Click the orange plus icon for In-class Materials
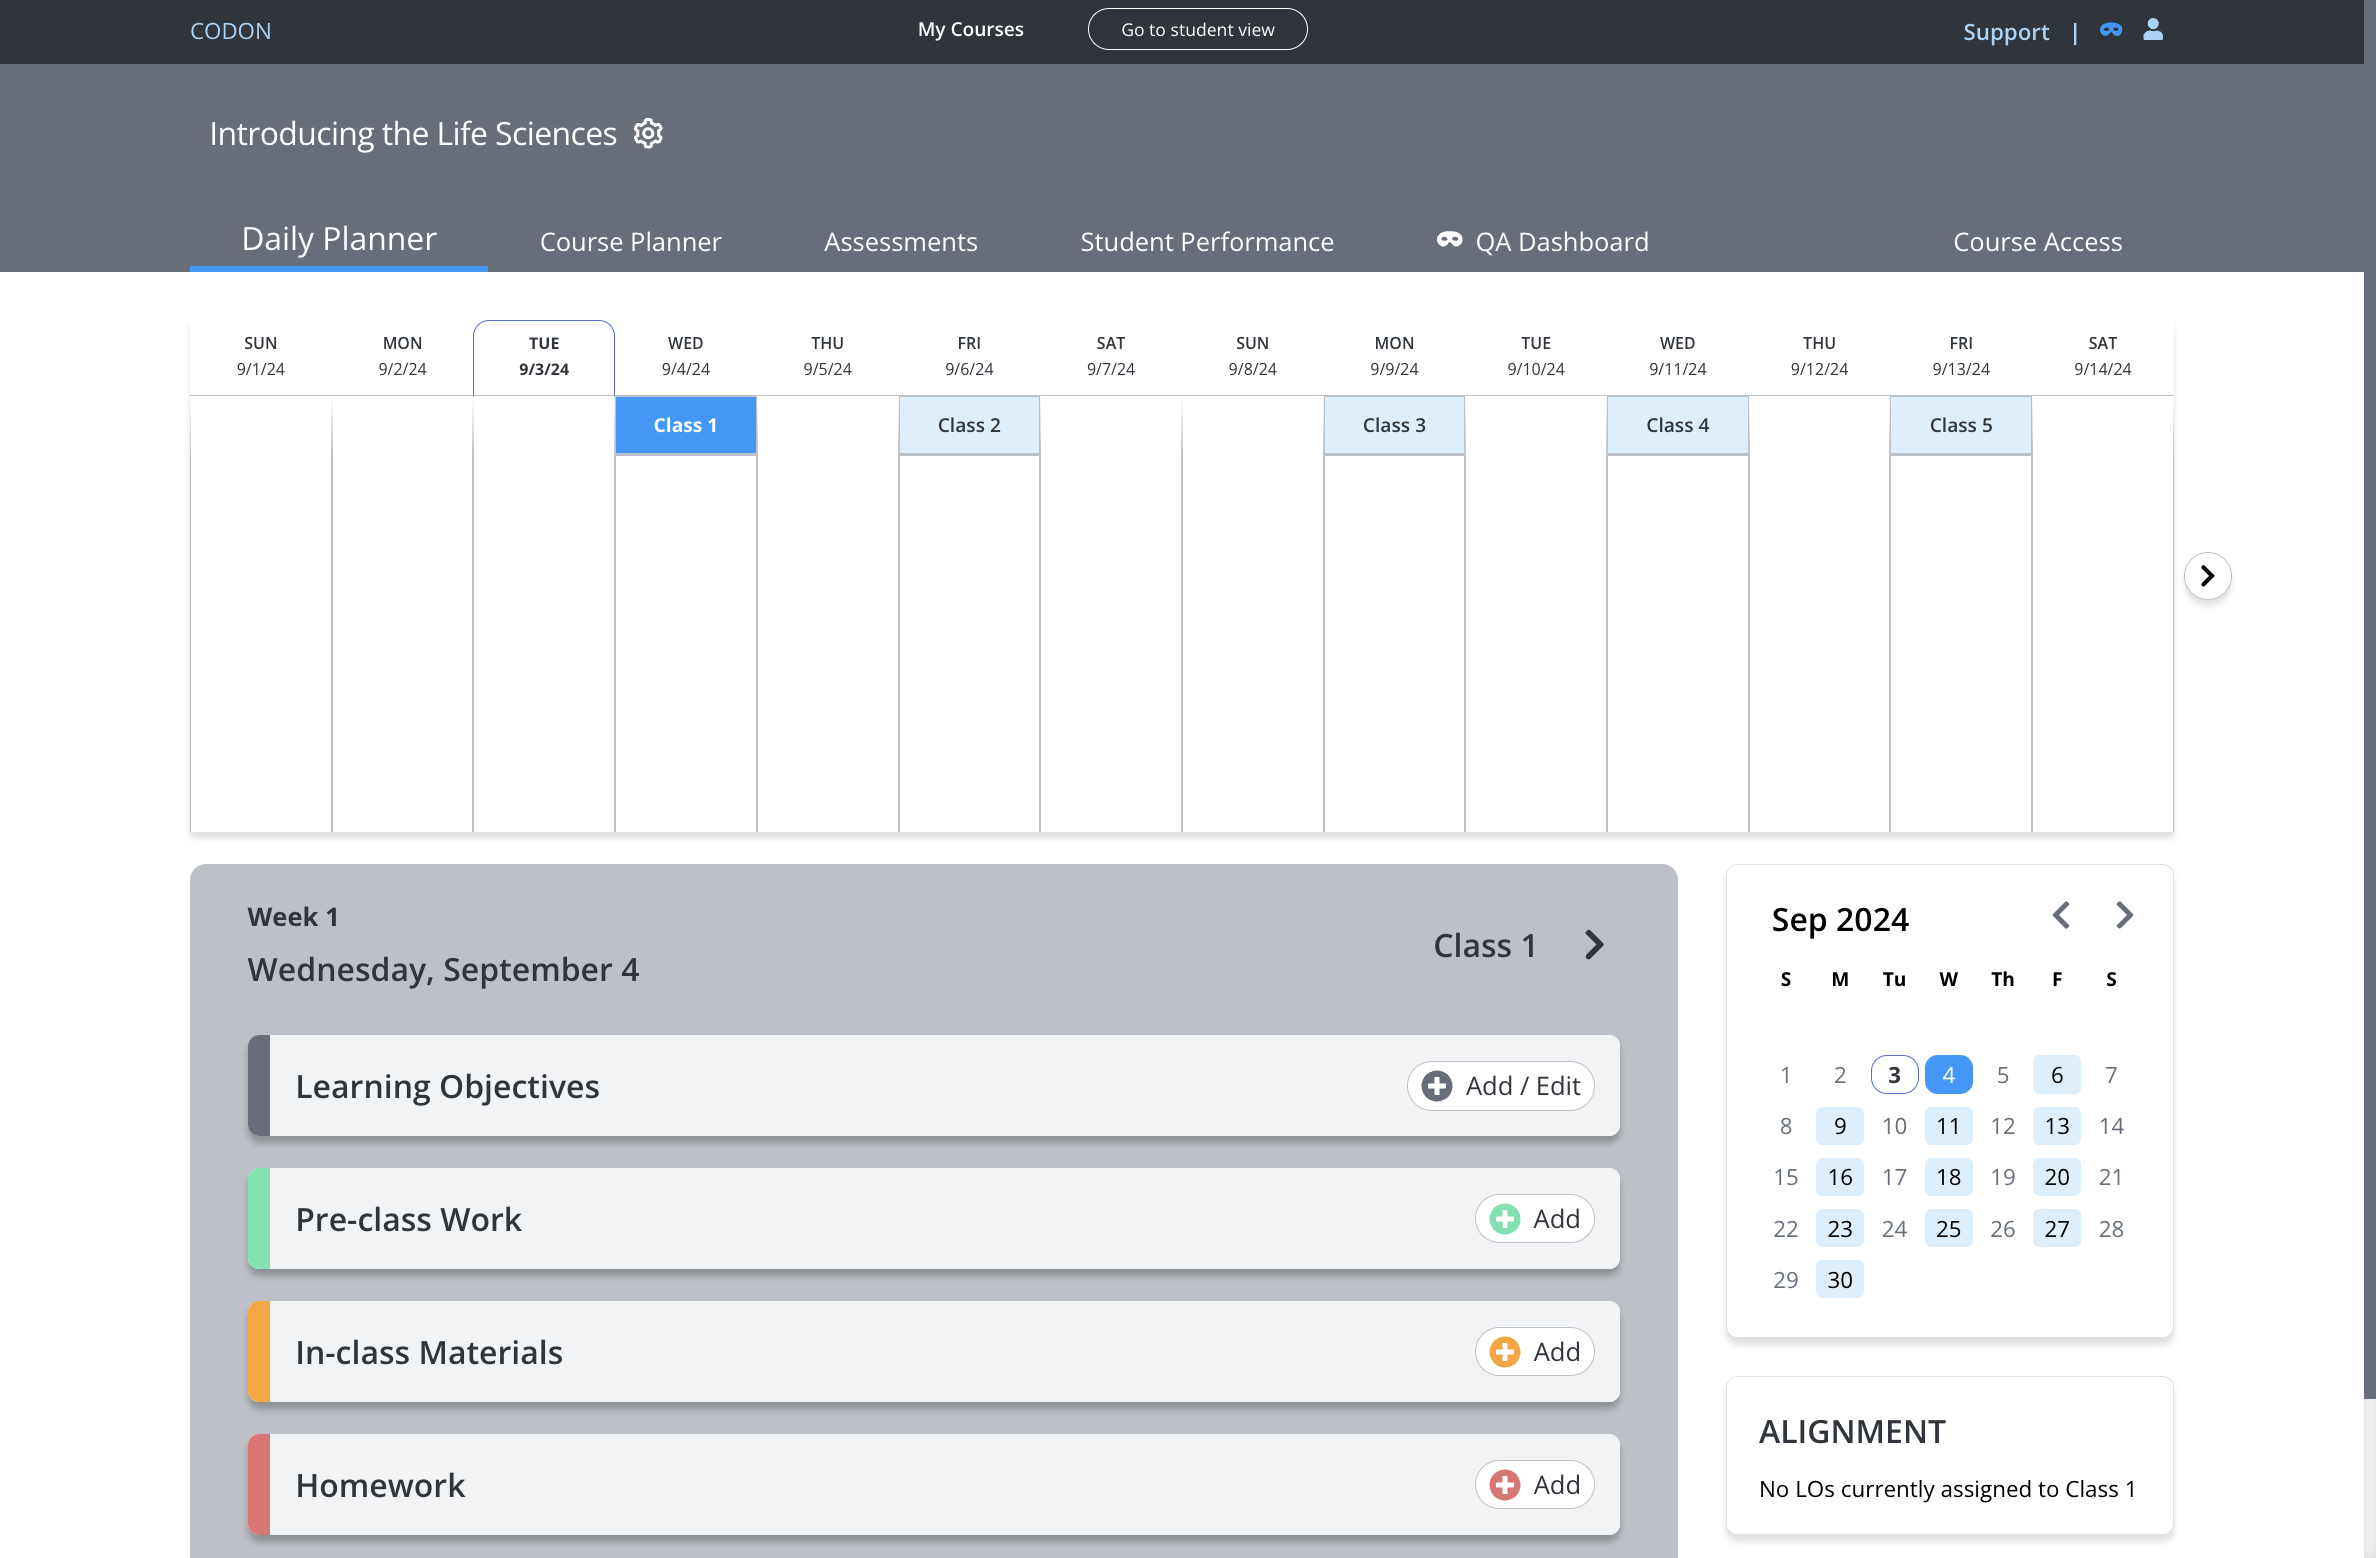 coord(1505,1352)
